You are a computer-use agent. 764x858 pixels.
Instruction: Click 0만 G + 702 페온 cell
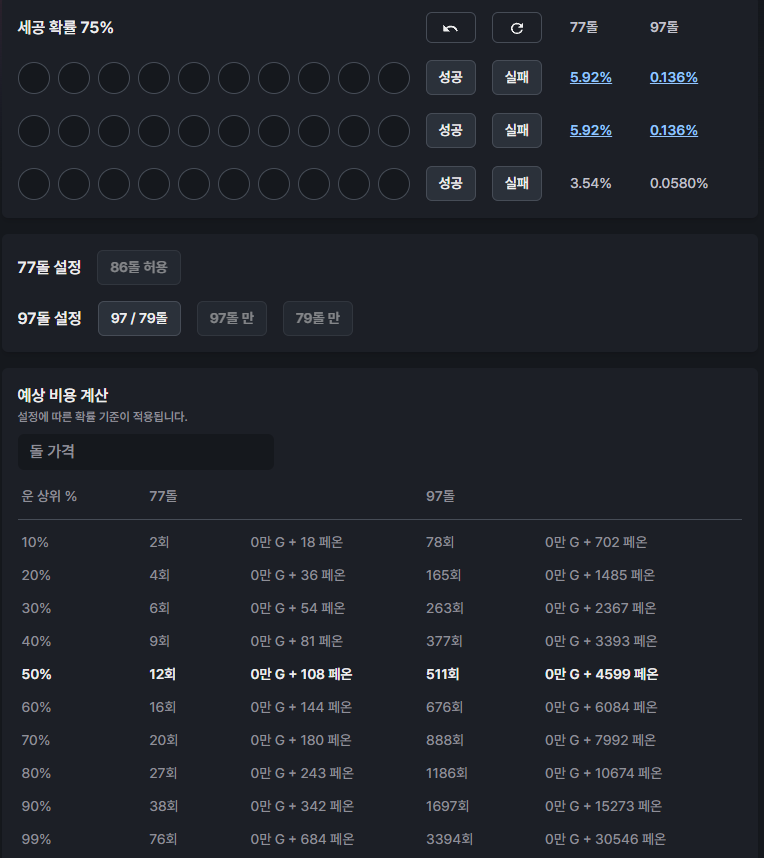596,542
